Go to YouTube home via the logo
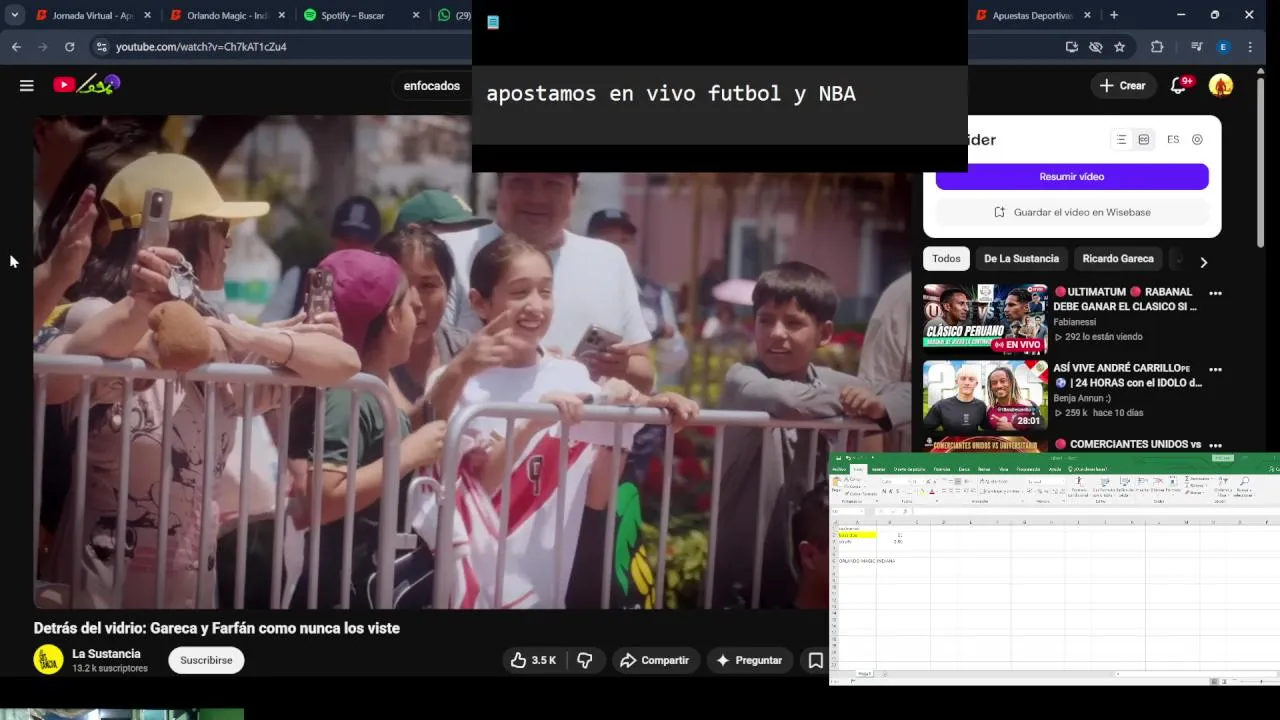 click(x=86, y=85)
